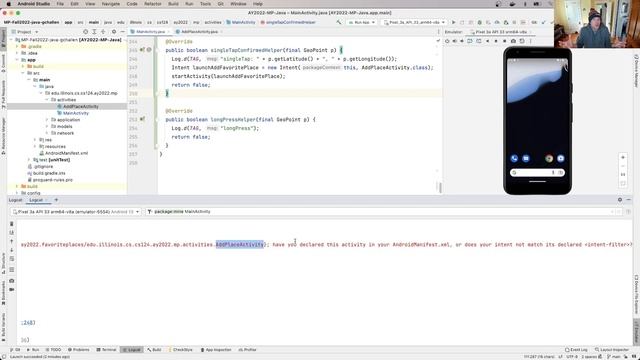Open the App Inspection tool window
The image size is (640, 360).
[216, 350]
